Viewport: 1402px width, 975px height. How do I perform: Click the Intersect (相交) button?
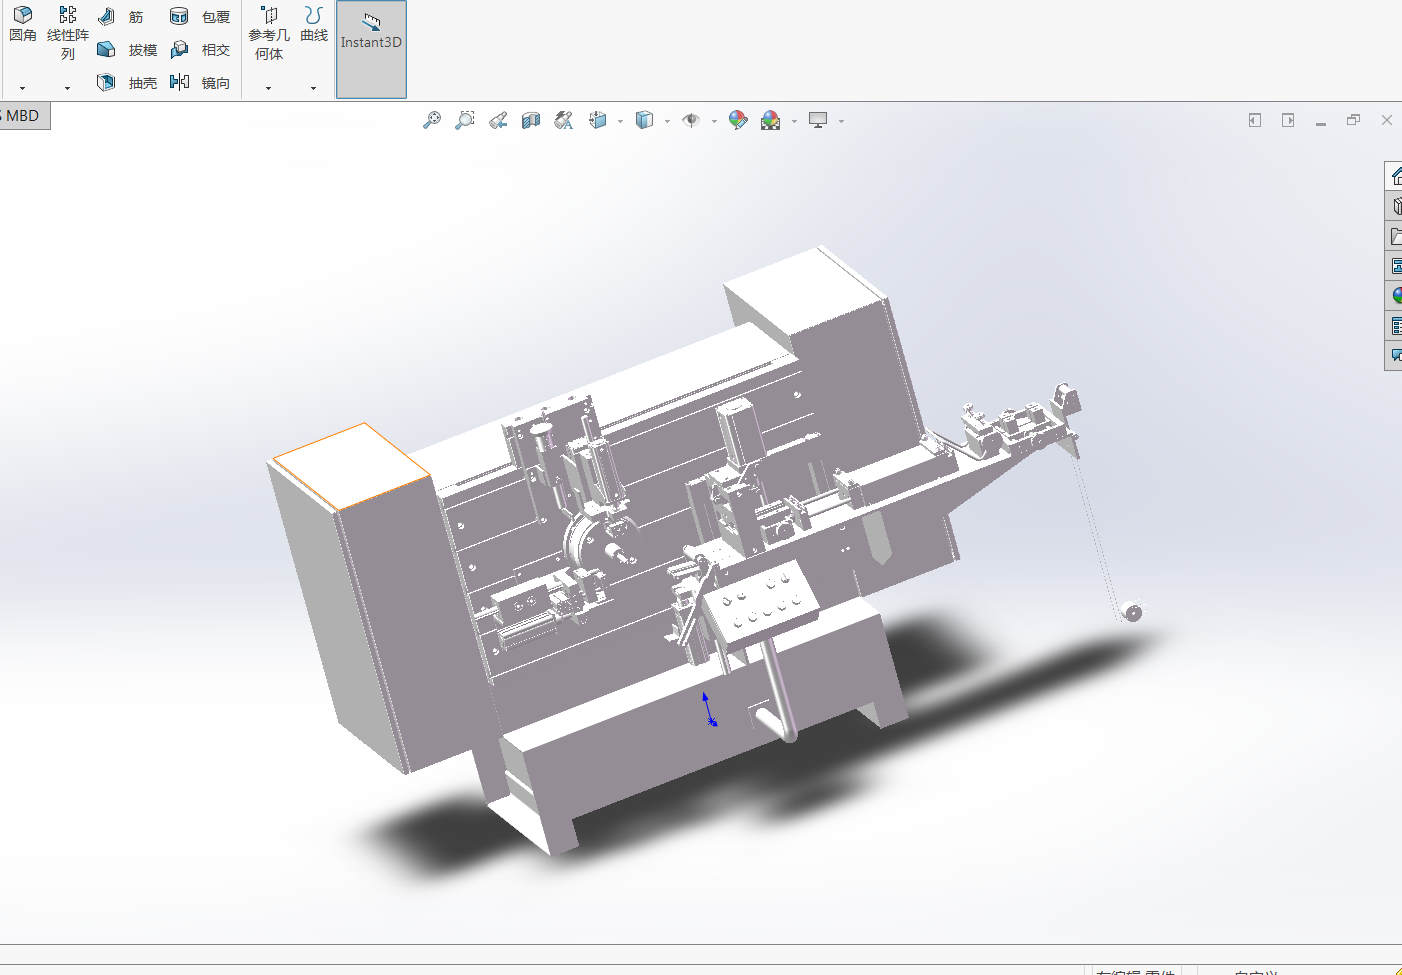click(180, 50)
